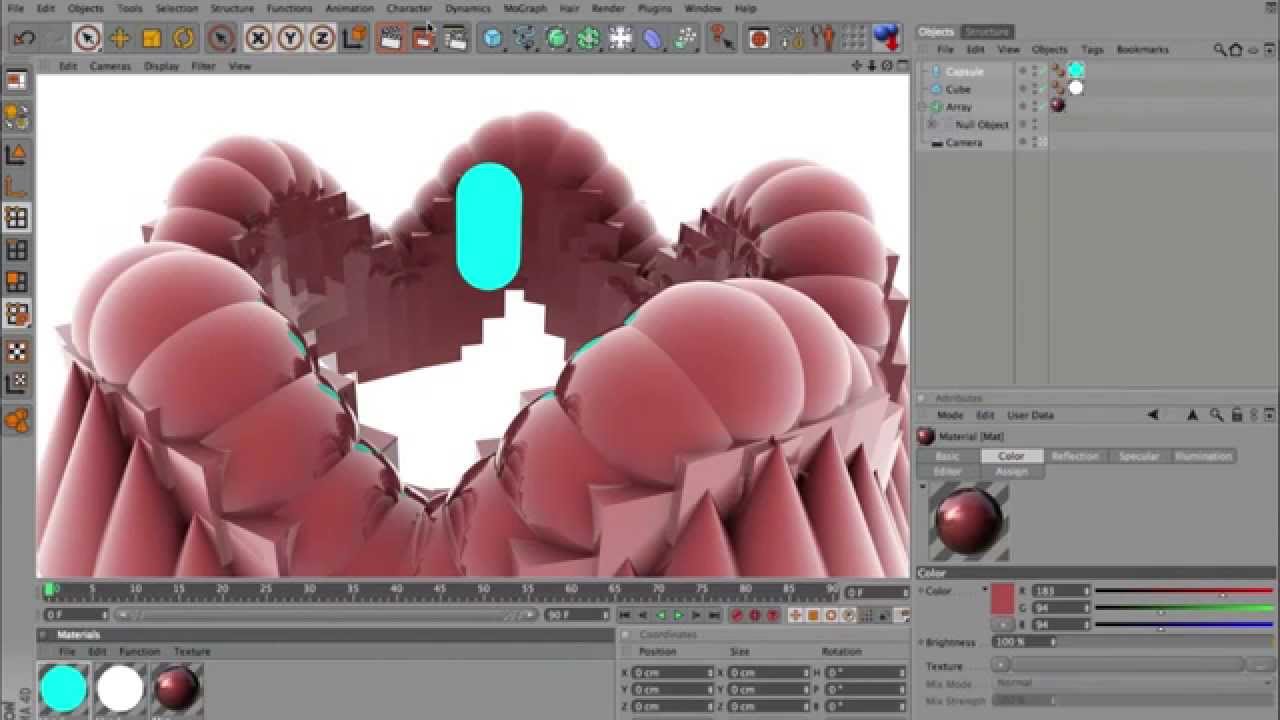Click the record keyframe button

coord(737,615)
